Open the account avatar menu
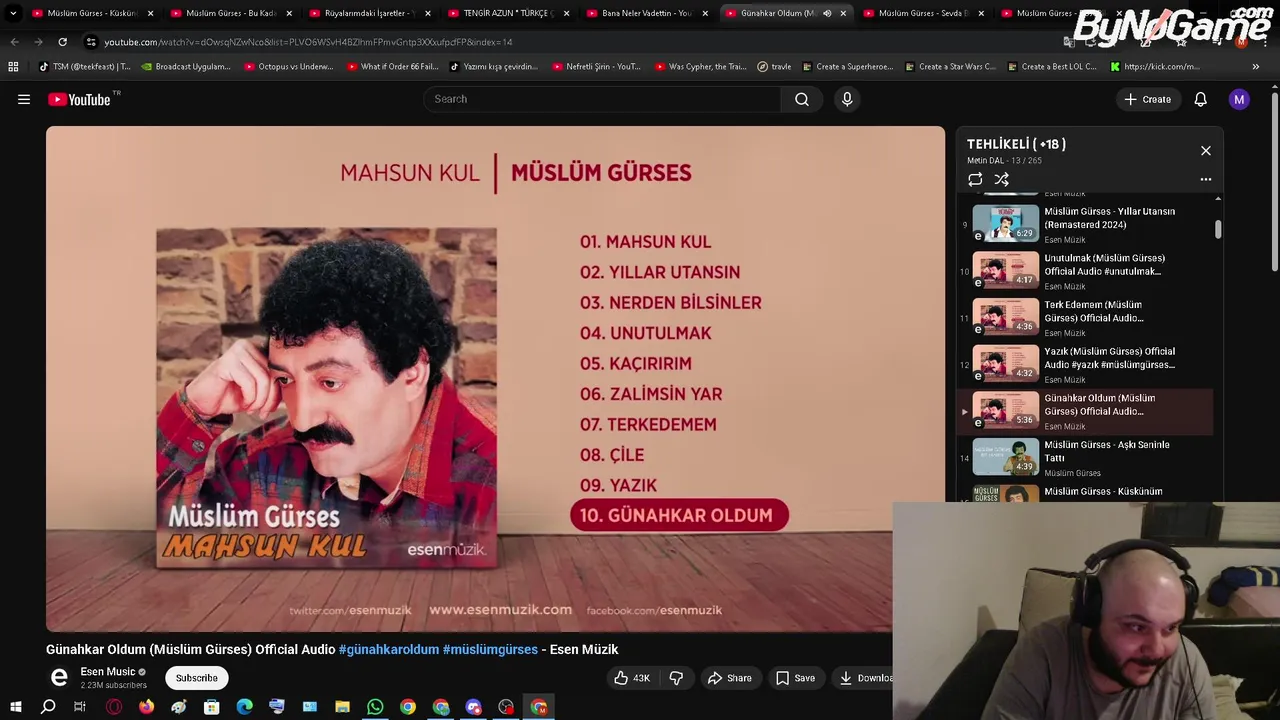 (x=1239, y=99)
